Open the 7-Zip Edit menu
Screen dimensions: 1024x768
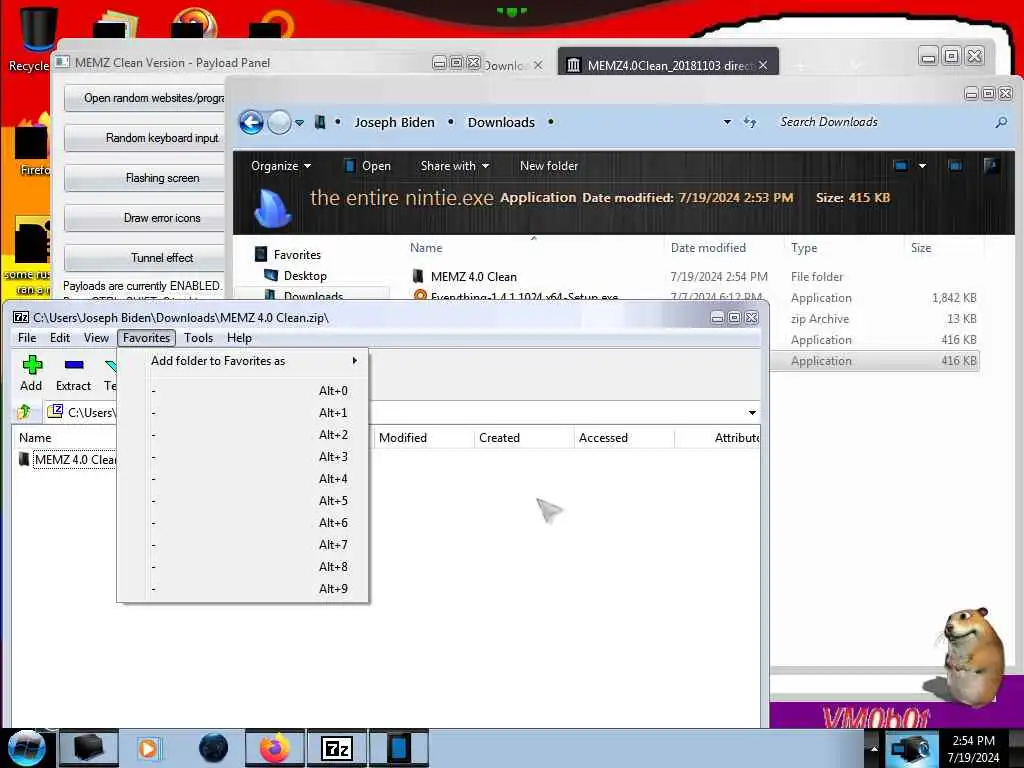tap(59, 338)
